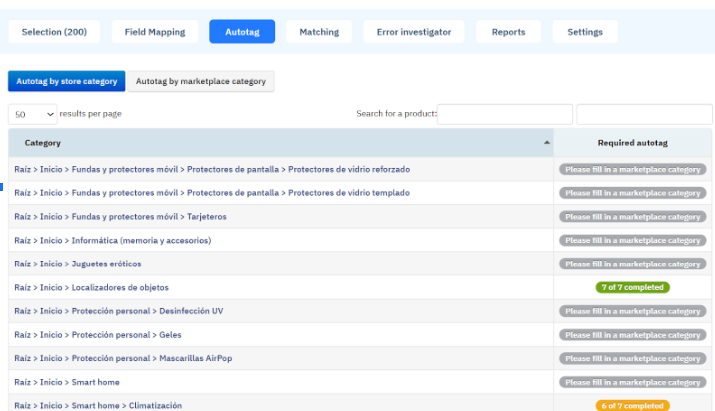Image resolution: width=715 pixels, height=411 pixels.
Task: Switch to Autotag by marketplace category
Action: point(200,82)
